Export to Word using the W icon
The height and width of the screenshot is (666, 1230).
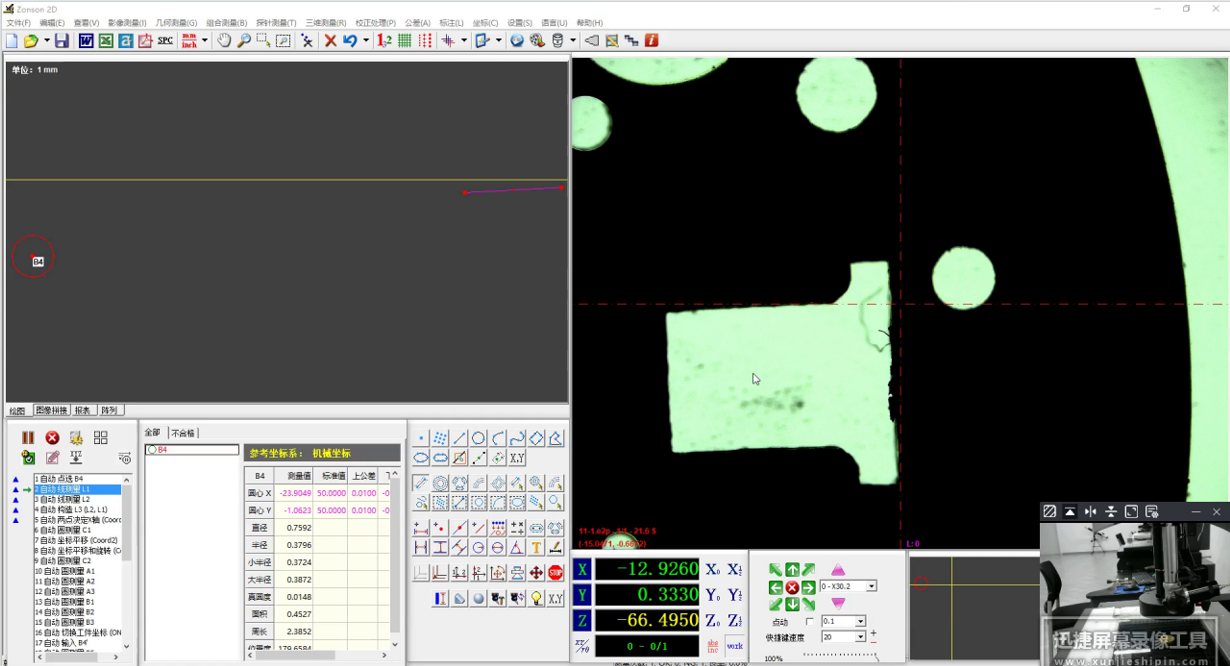(86, 41)
